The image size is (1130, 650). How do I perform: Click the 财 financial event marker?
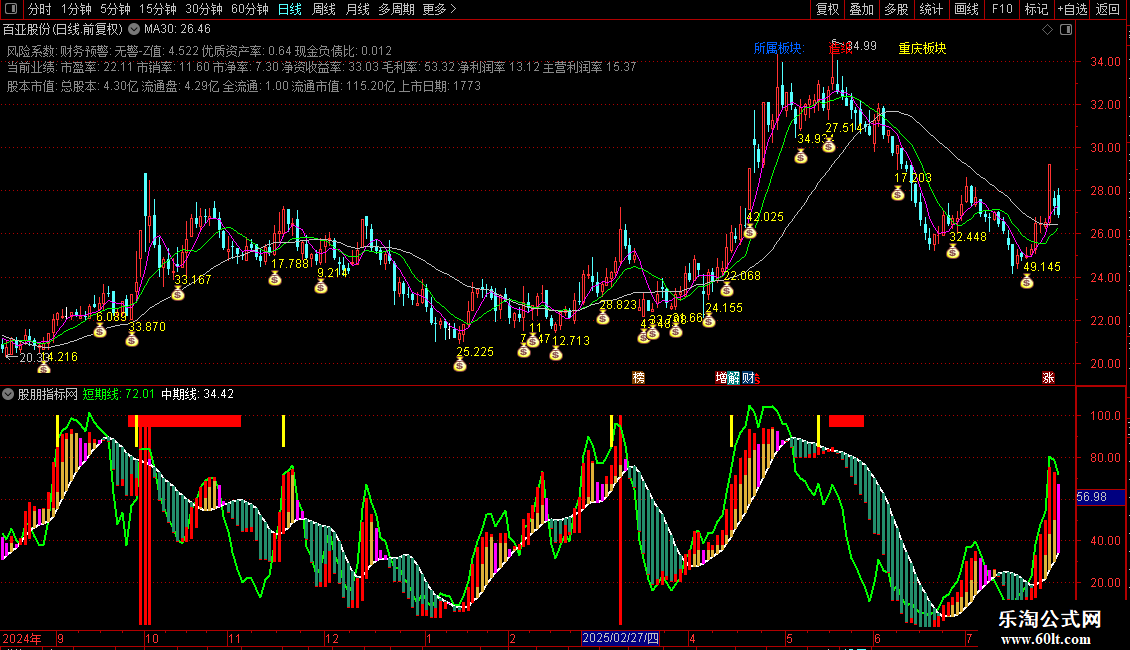click(747, 378)
